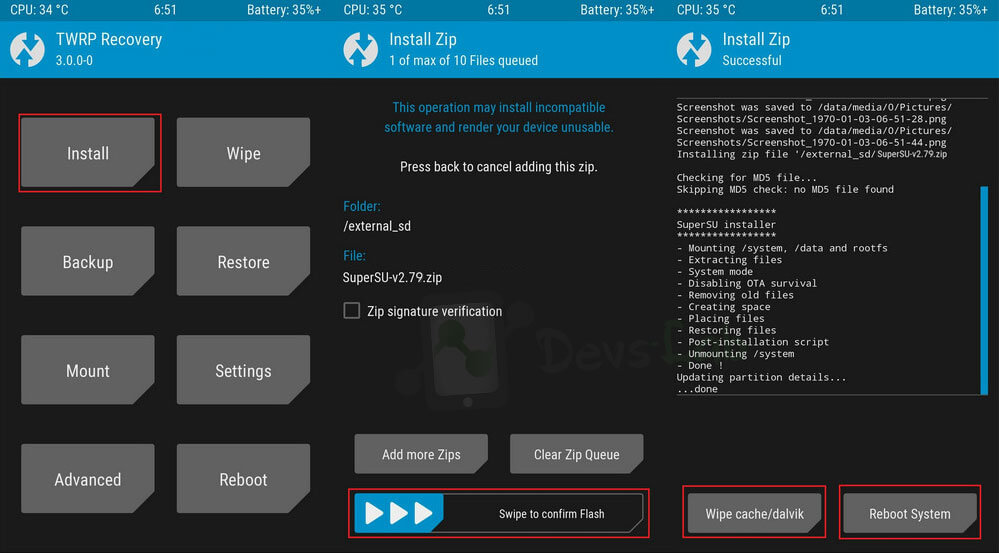This screenshot has height=553, width=999.
Task: Click the TWRP logo beside TWRP Recovery title
Action: click(27, 50)
